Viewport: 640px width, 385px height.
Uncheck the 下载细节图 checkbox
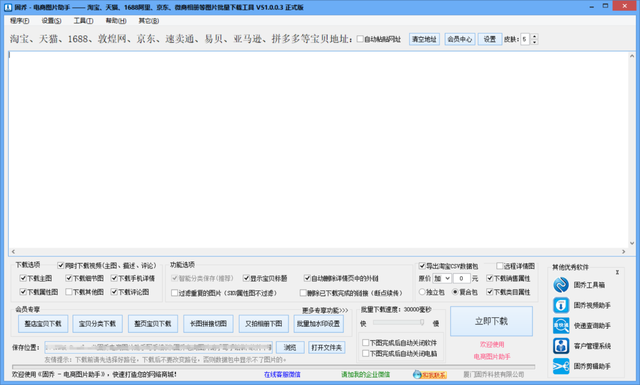(69, 278)
